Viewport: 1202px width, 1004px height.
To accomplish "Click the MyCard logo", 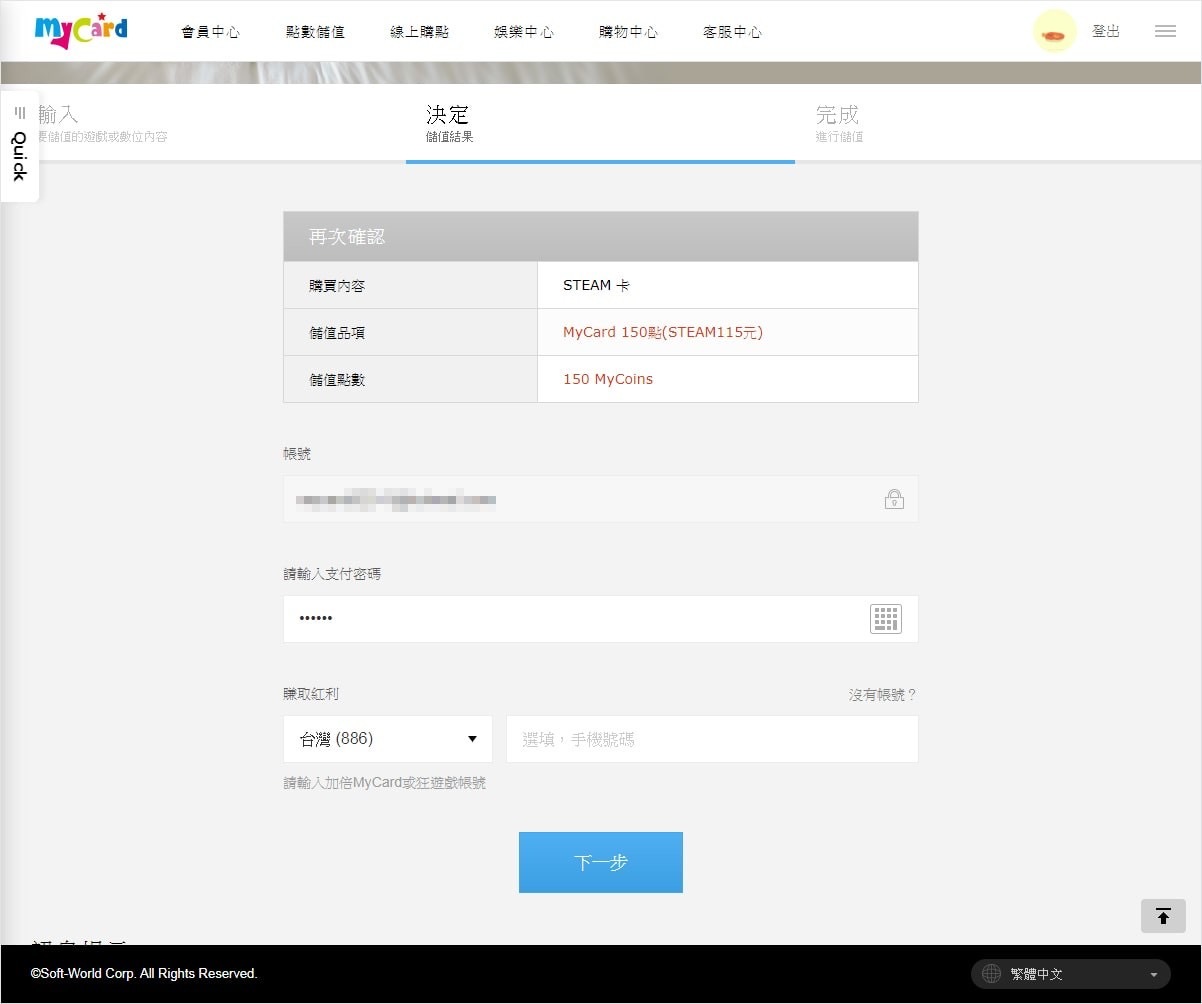I will click(81, 31).
